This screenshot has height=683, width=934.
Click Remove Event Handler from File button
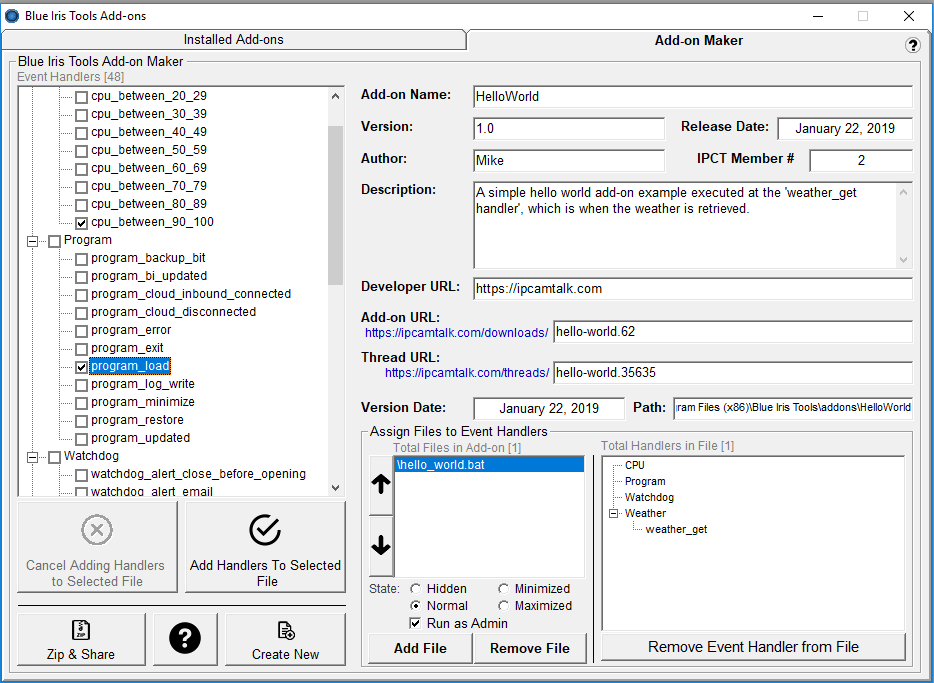coord(753,647)
